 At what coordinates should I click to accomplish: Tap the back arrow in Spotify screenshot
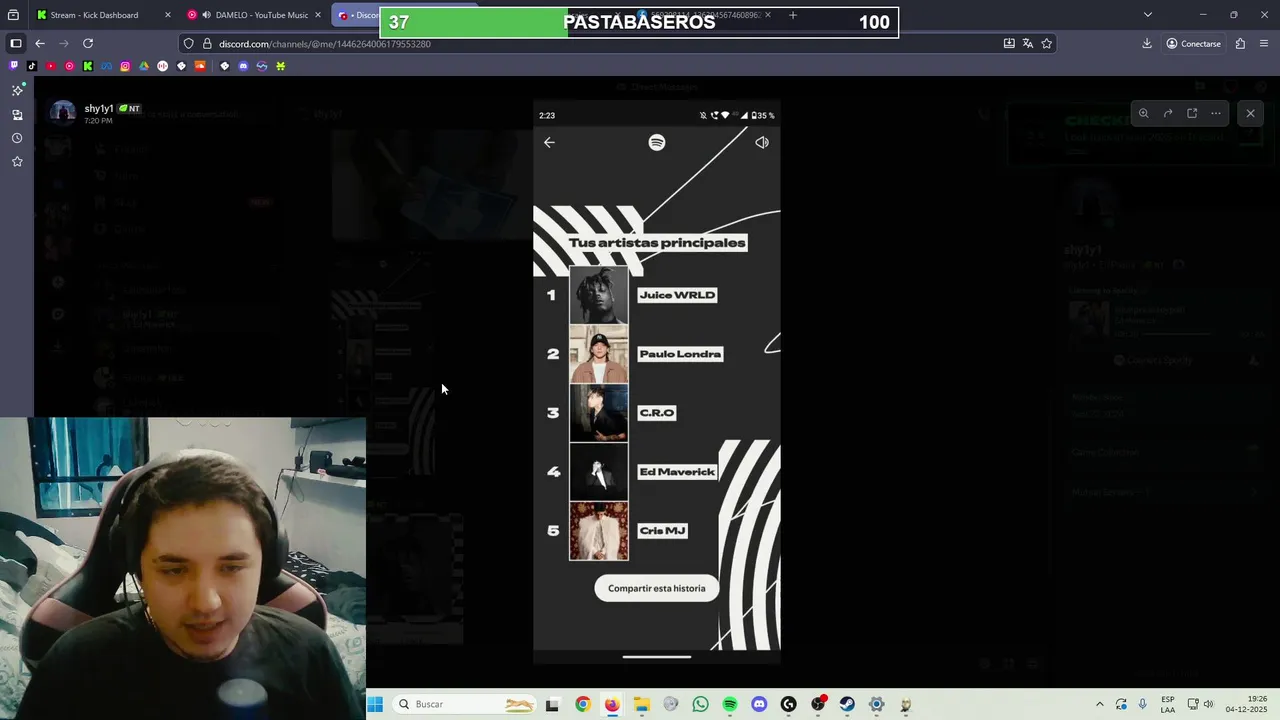click(549, 142)
